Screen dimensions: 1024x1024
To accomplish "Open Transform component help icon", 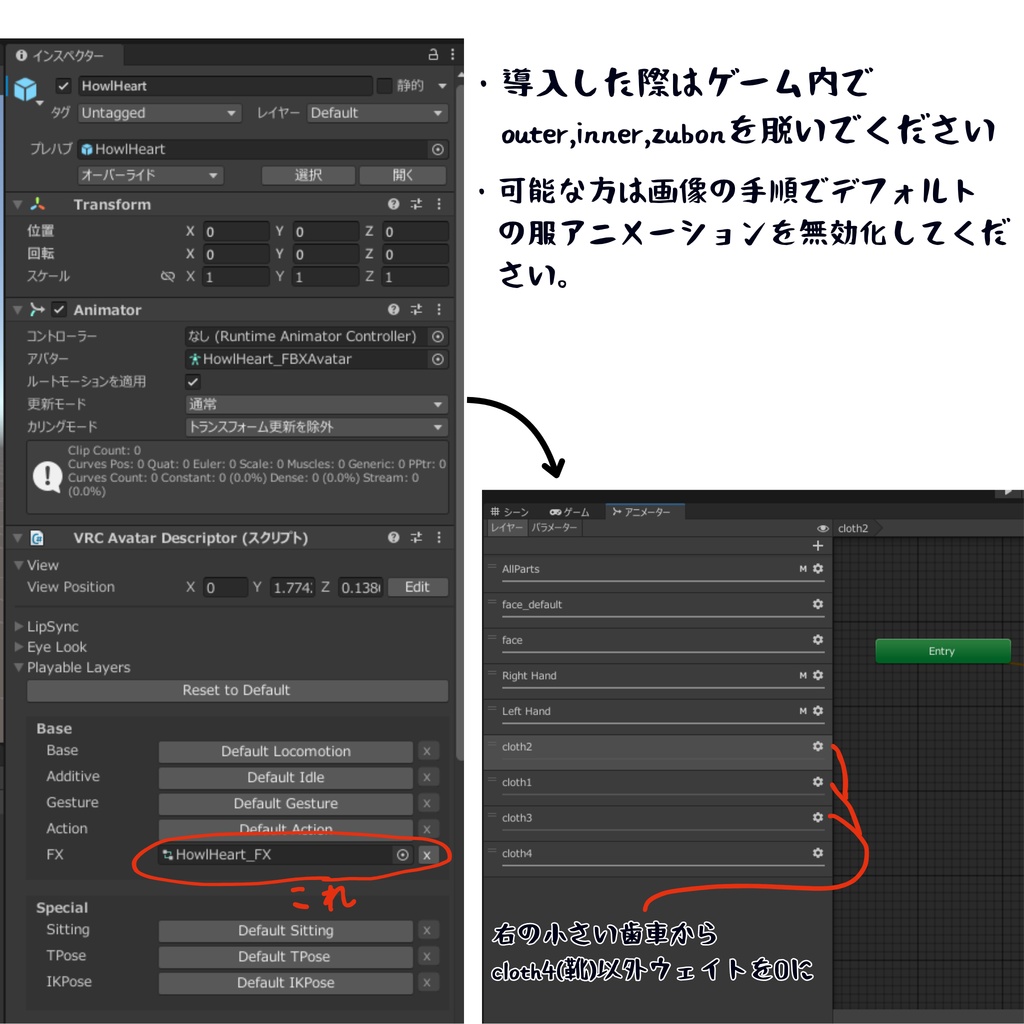I will coord(393,204).
